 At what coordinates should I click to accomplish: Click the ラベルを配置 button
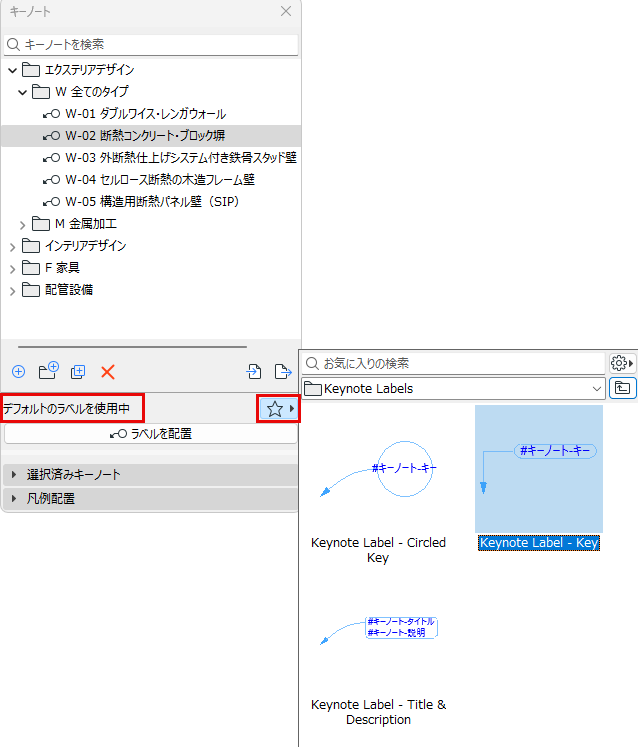point(151,434)
